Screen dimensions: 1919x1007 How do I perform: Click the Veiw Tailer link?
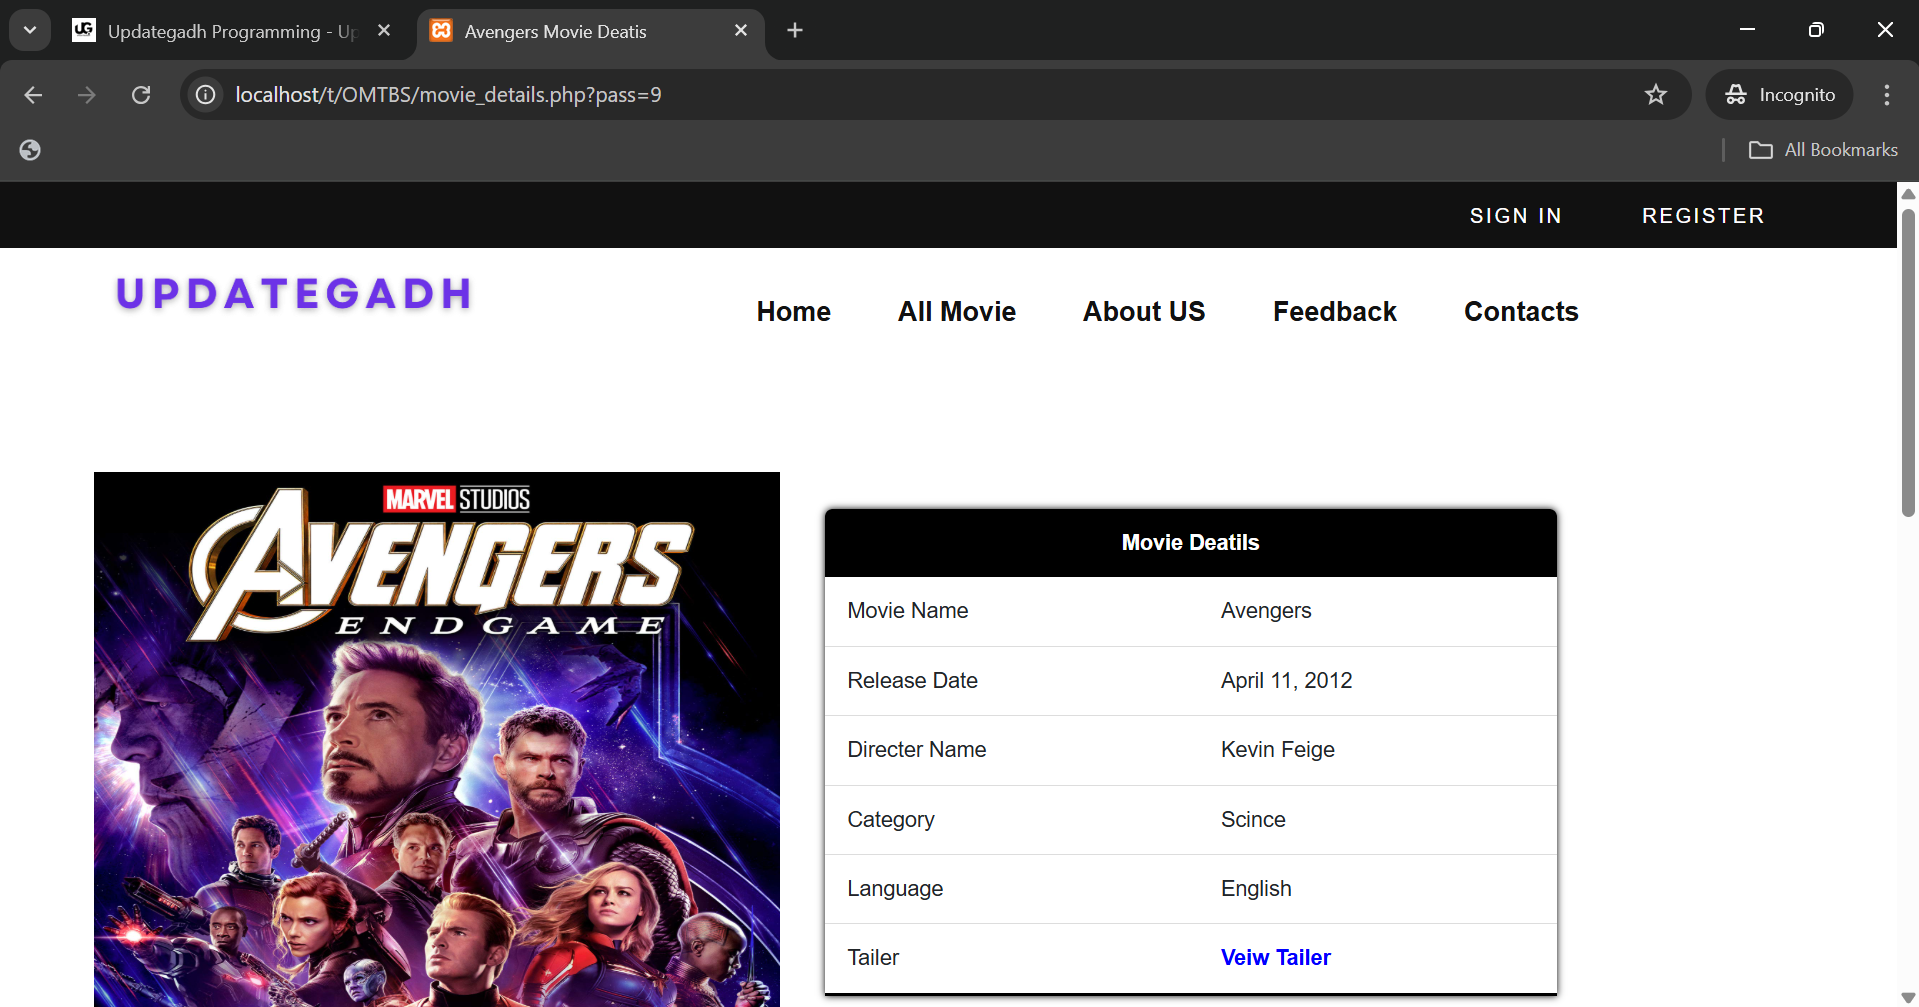[x=1276, y=958]
